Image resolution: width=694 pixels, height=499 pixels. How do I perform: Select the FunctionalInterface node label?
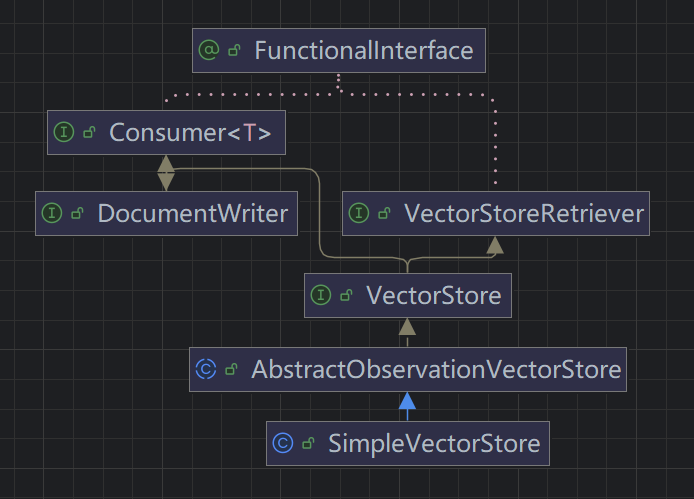point(363,50)
